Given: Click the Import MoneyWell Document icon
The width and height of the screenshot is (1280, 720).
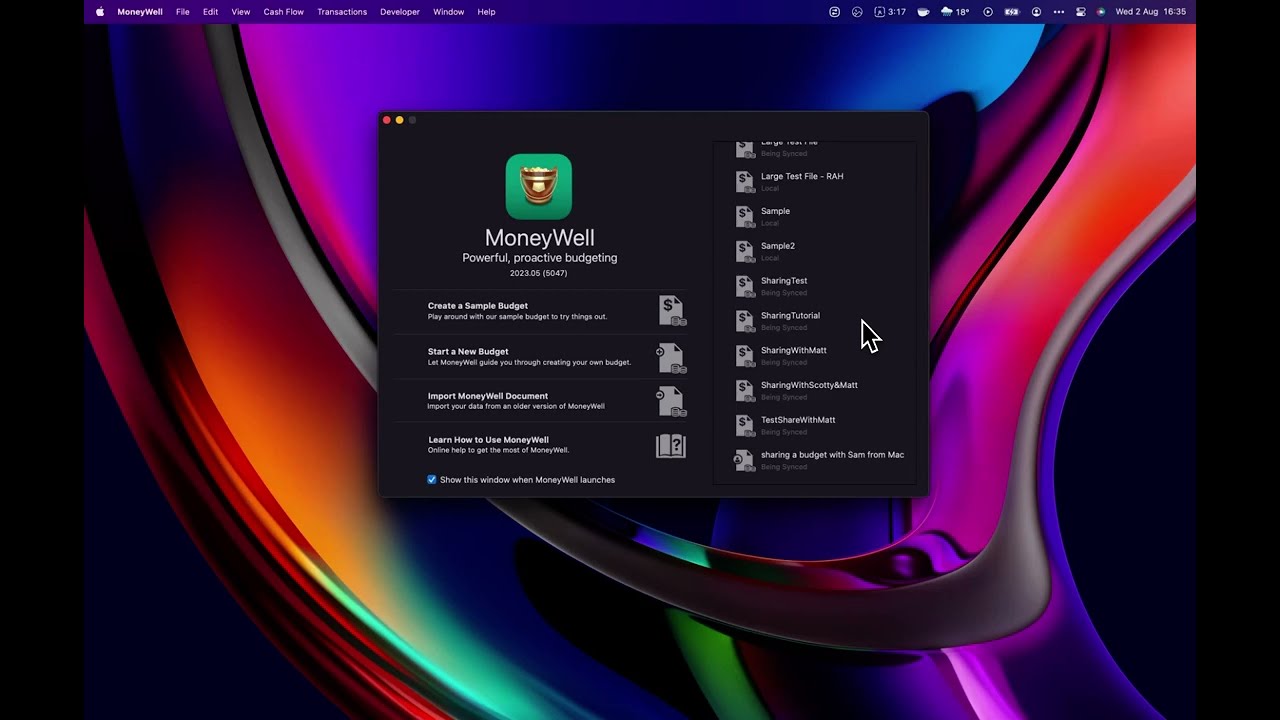Looking at the screenshot, I should [671, 401].
